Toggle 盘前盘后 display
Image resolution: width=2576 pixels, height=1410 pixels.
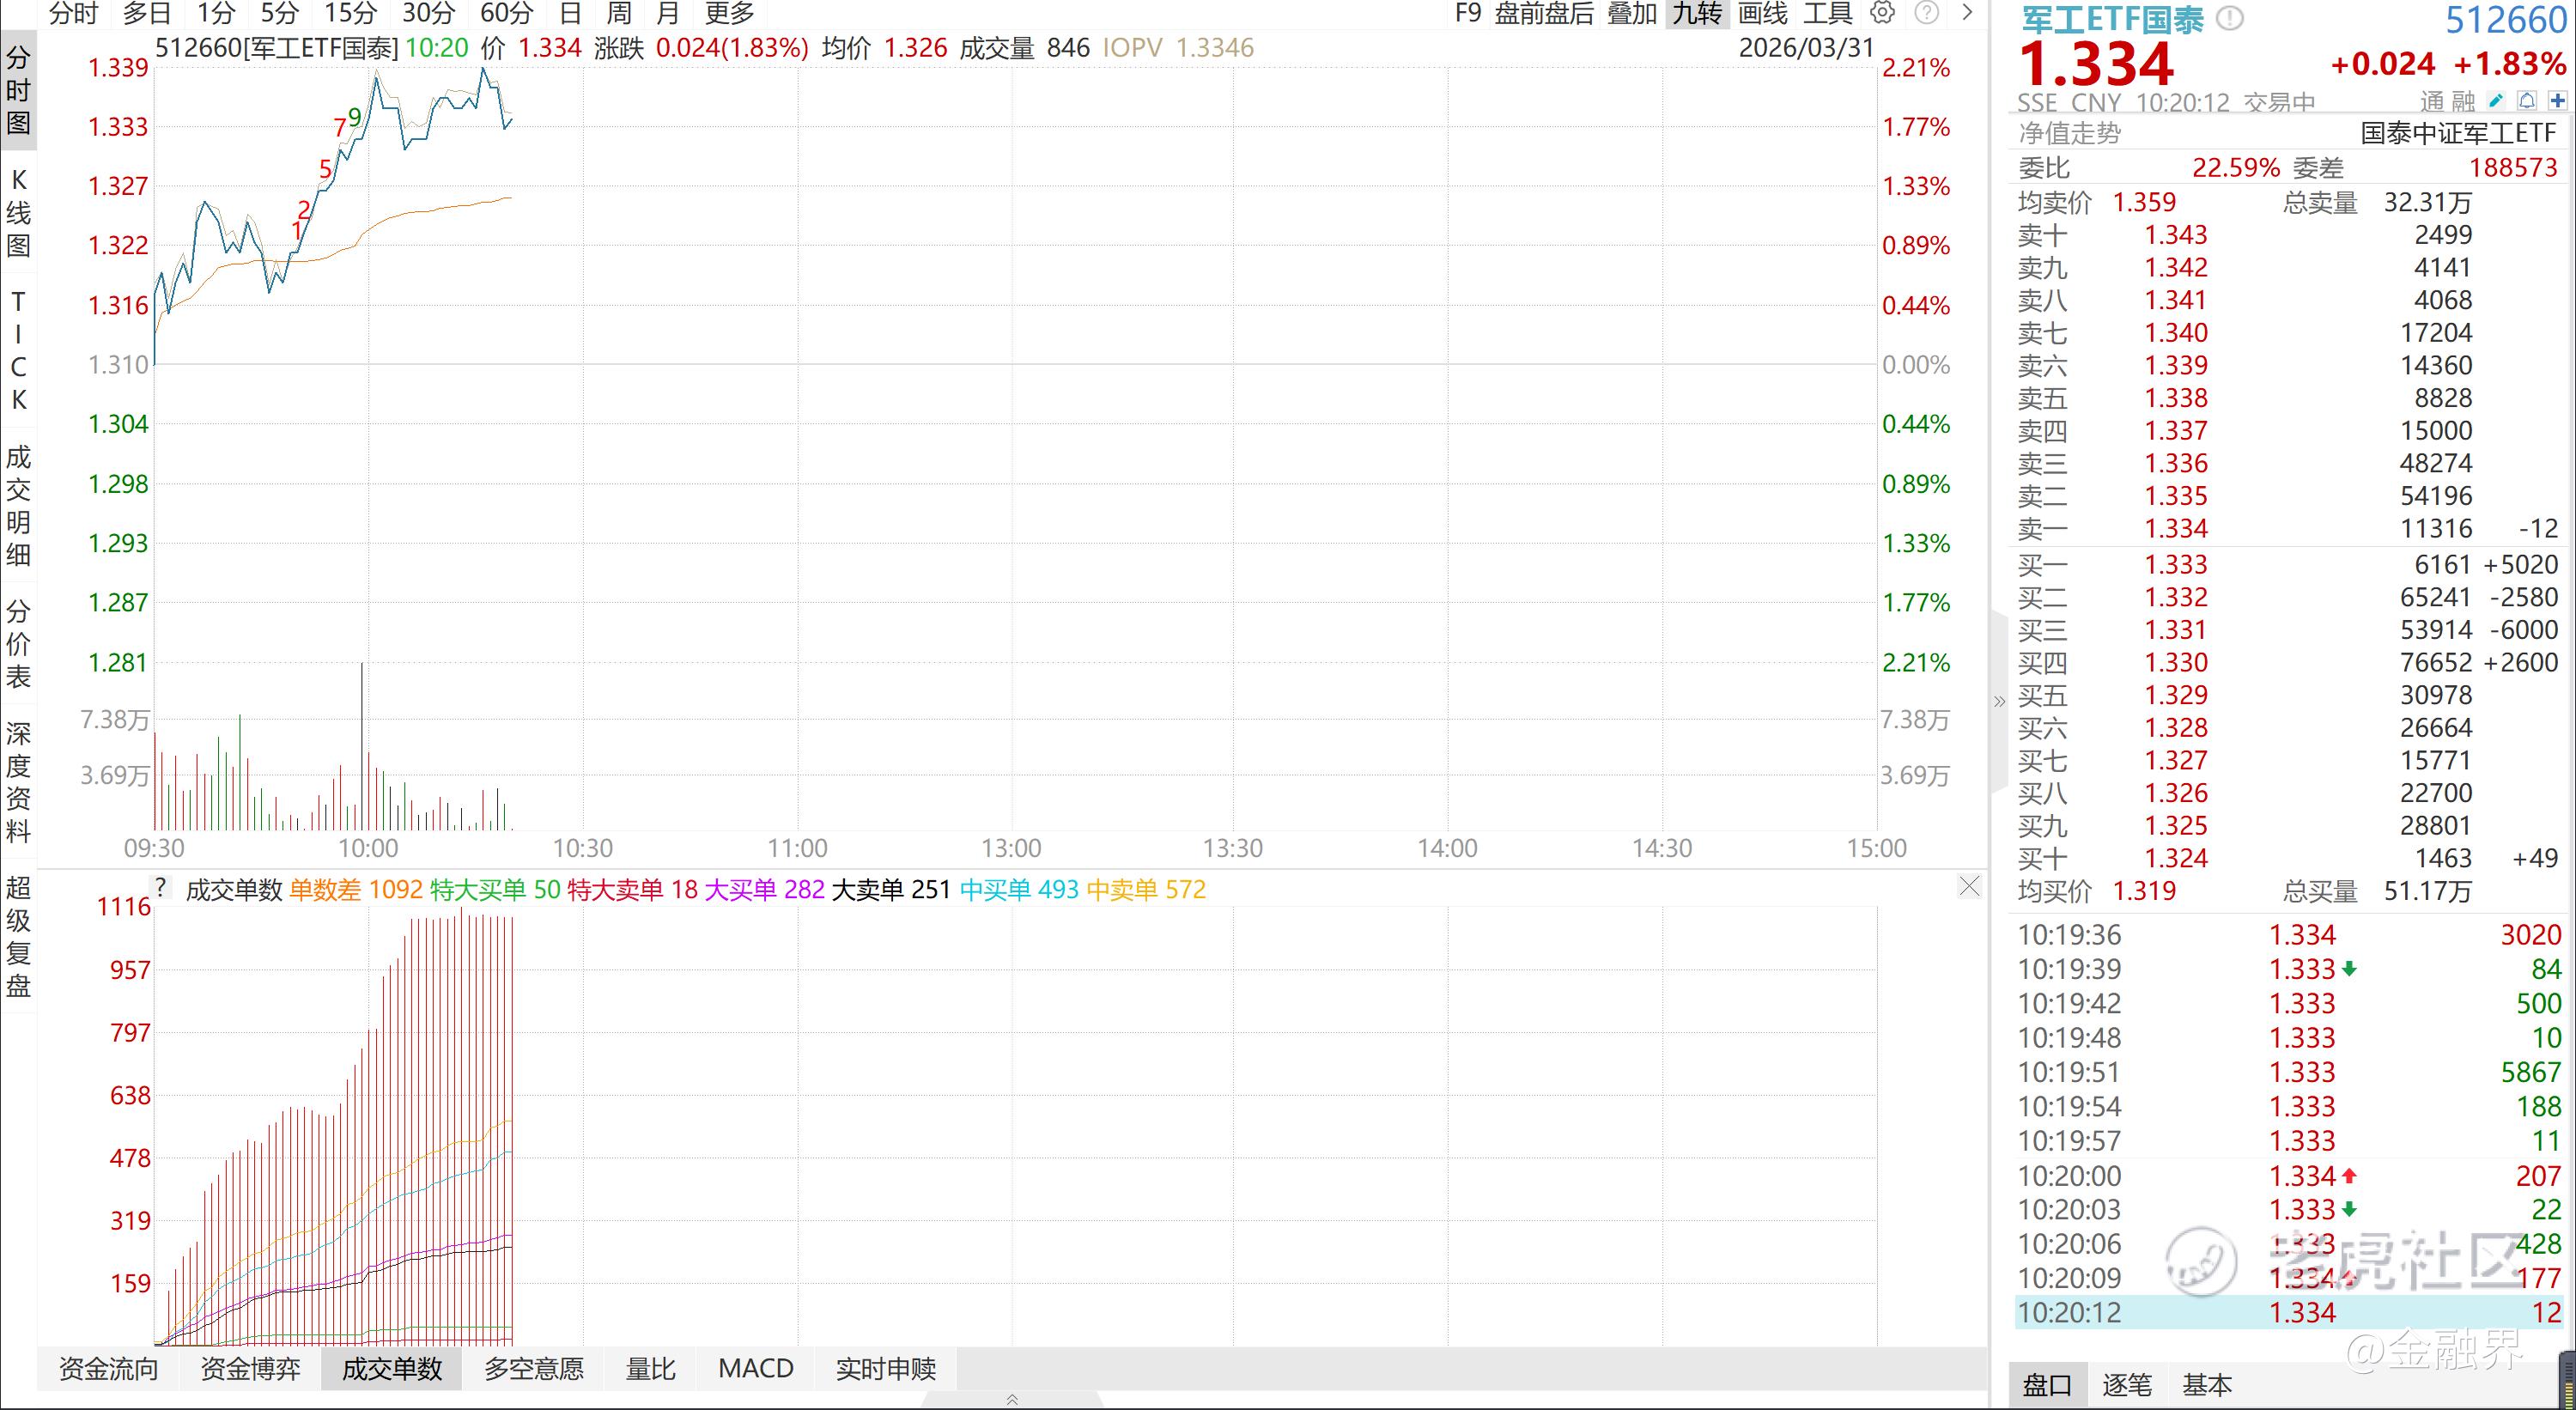tap(1543, 13)
